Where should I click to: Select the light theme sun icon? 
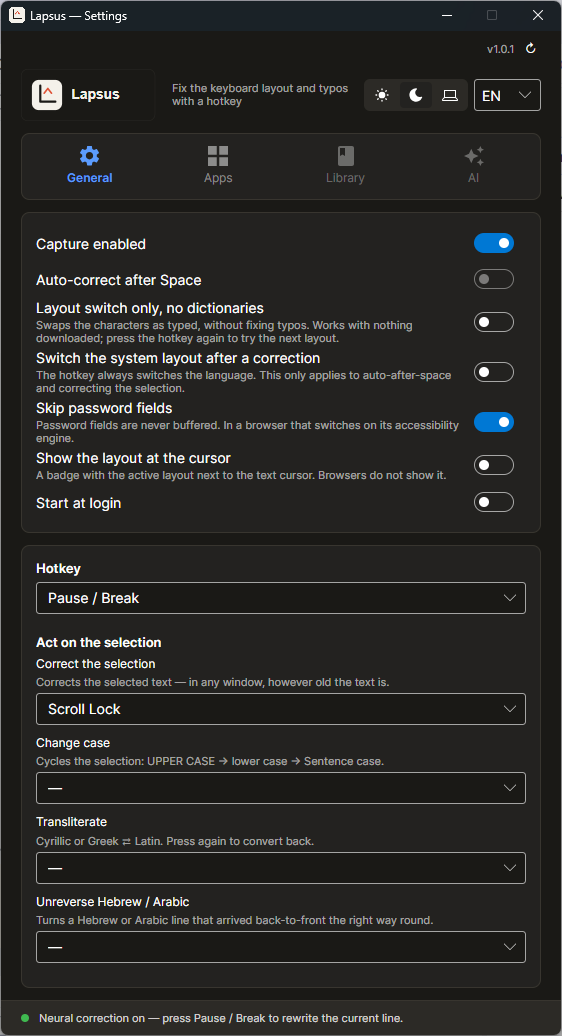point(382,95)
